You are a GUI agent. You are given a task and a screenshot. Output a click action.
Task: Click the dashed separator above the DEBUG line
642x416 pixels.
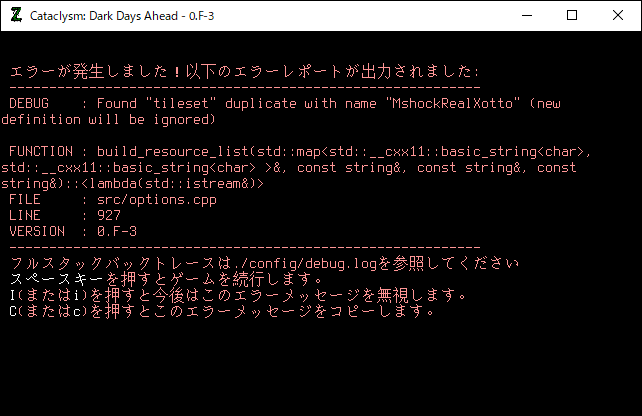click(x=244, y=88)
